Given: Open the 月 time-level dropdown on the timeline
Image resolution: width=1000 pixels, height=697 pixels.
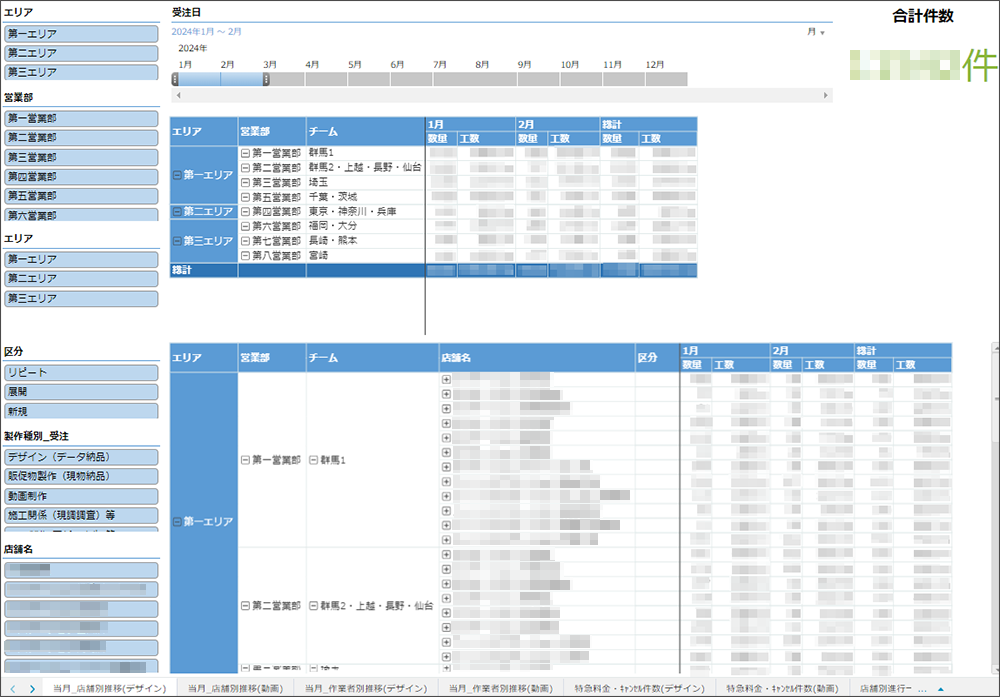Looking at the screenshot, I should [816, 32].
